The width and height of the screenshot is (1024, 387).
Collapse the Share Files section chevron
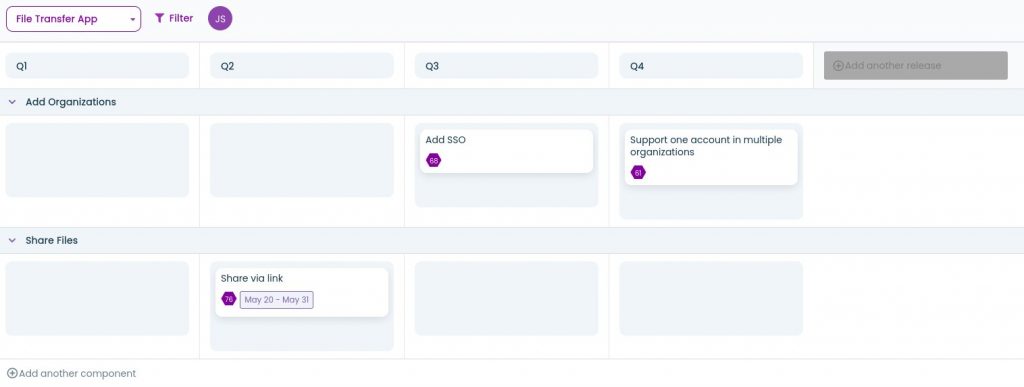tap(12, 240)
